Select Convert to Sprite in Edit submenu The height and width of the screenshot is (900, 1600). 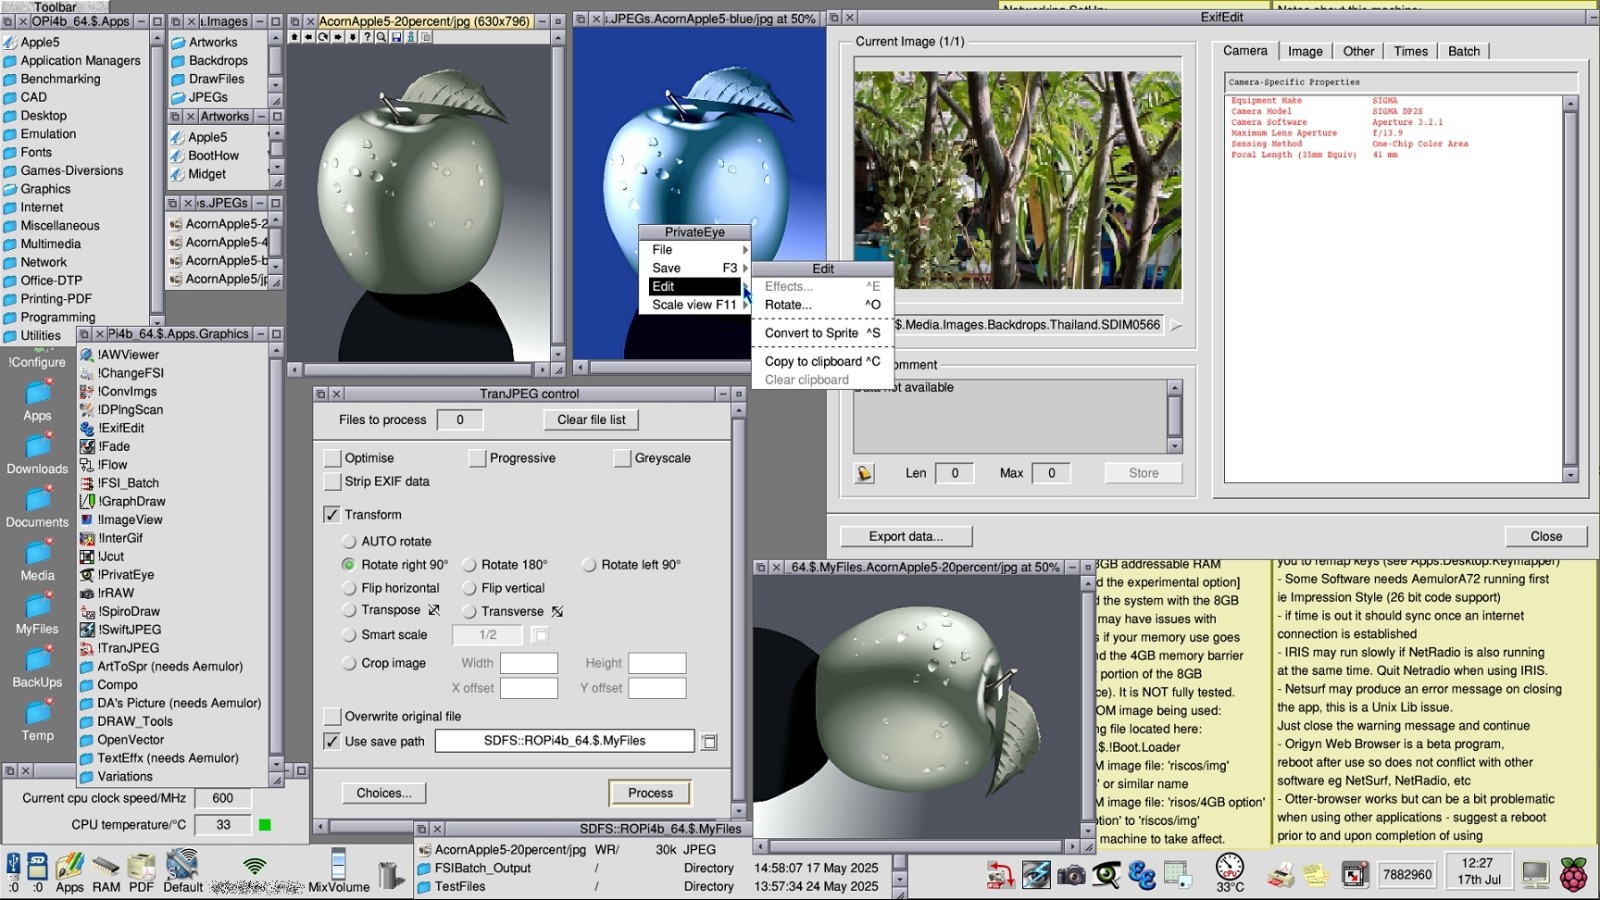(x=823, y=333)
